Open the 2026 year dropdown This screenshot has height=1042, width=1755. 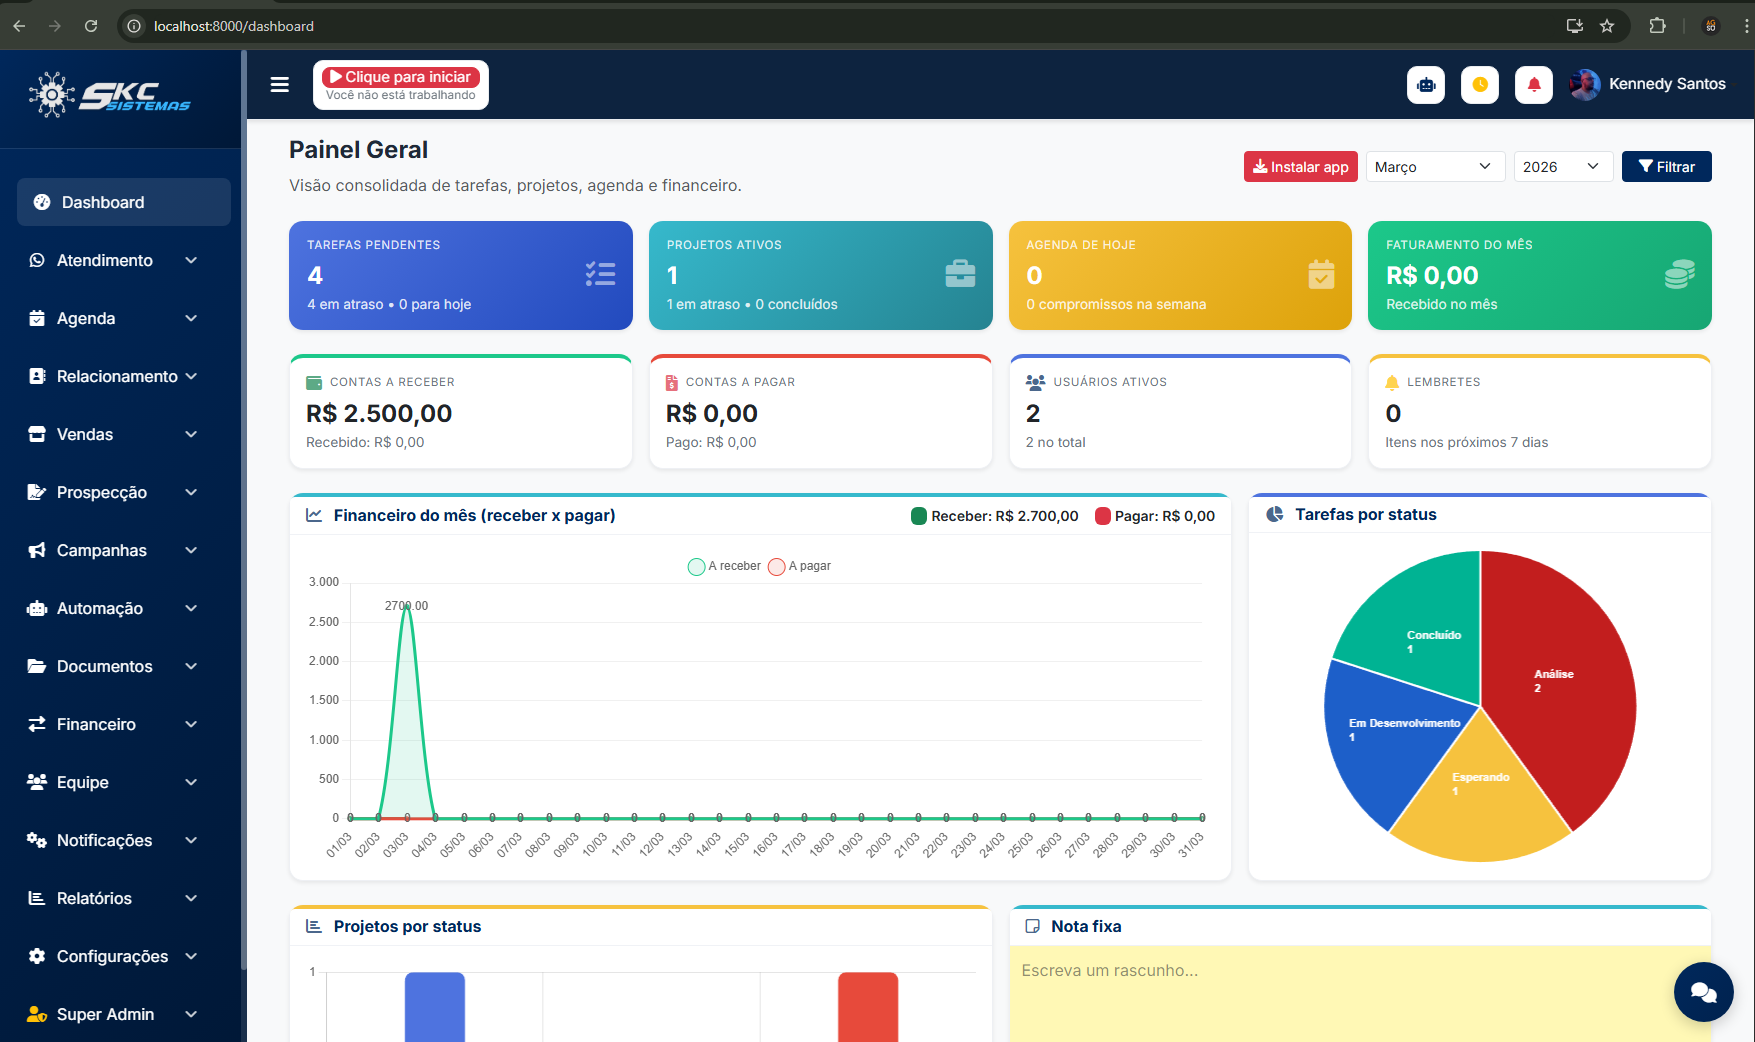tap(1562, 167)
